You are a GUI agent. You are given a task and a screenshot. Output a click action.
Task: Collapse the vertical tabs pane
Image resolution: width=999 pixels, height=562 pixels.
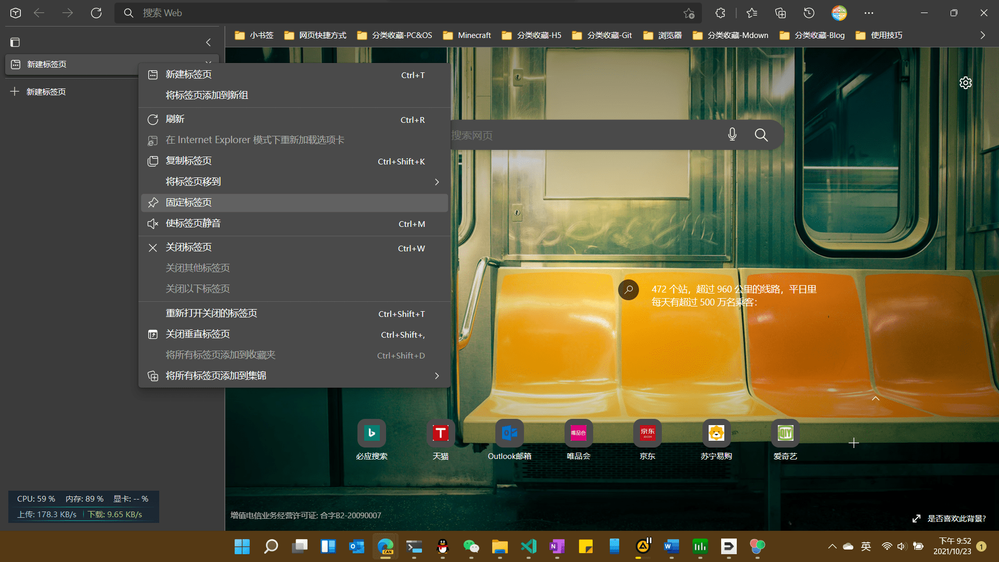click(x=208, y=42)
